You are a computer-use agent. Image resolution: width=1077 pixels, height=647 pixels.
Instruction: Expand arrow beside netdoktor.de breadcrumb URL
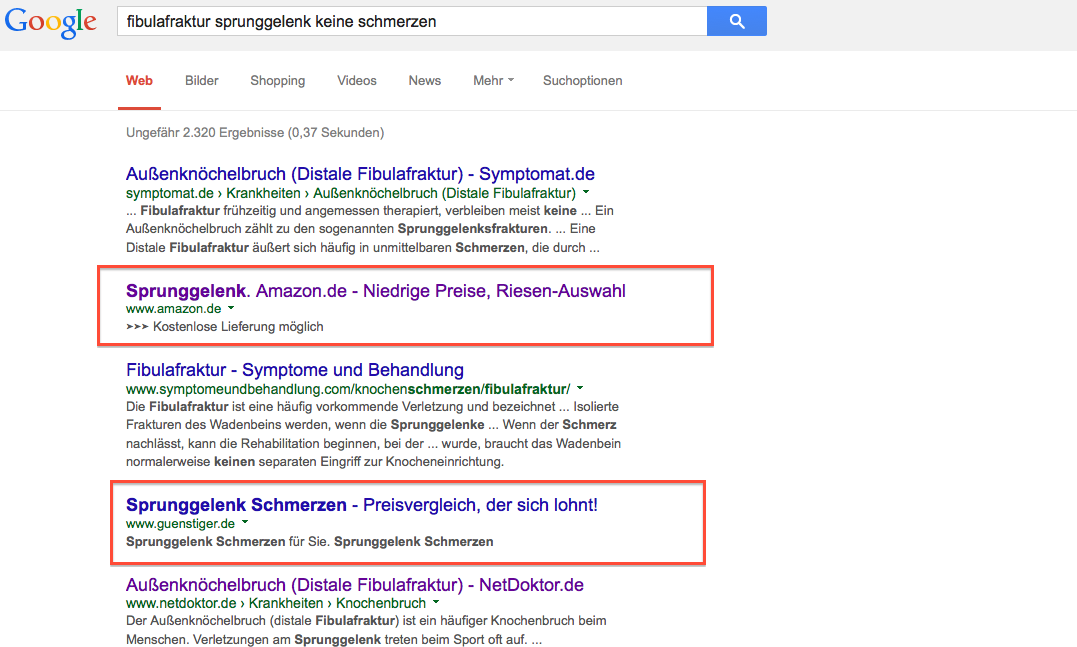(x=435, y=602)
